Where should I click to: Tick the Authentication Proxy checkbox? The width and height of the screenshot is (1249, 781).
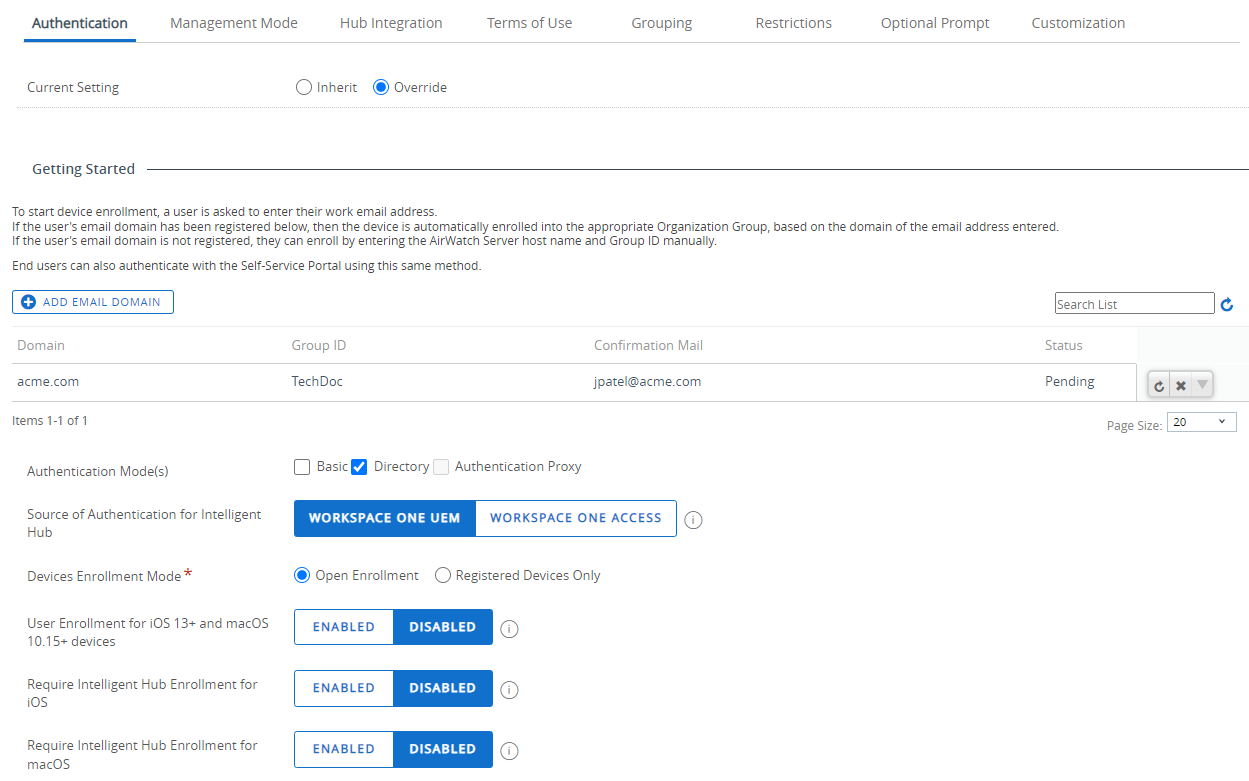(x=441, y=467)
